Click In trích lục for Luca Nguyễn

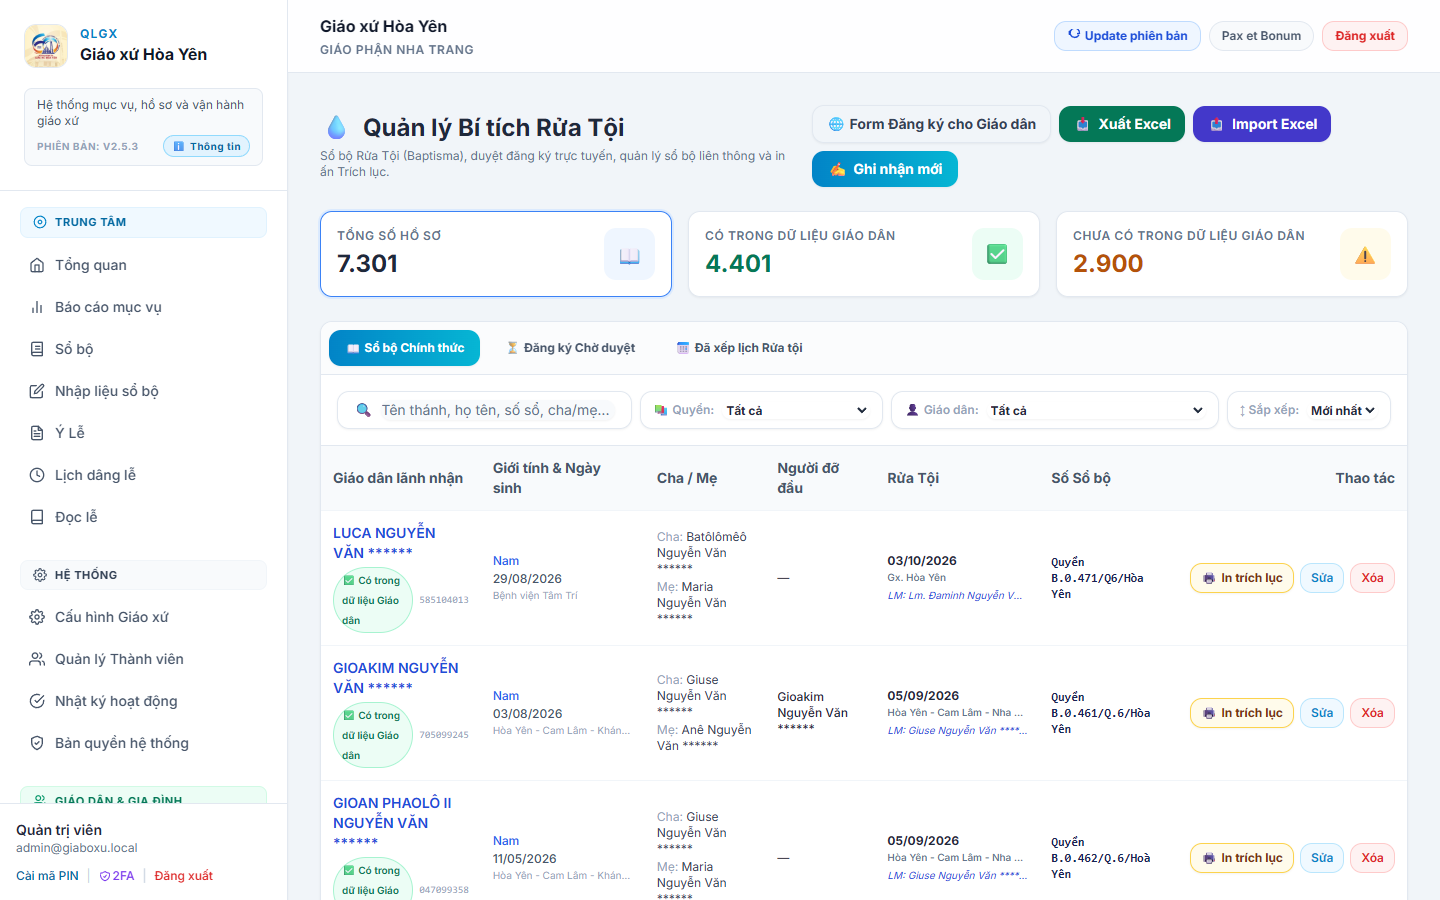click(1242, 578)
